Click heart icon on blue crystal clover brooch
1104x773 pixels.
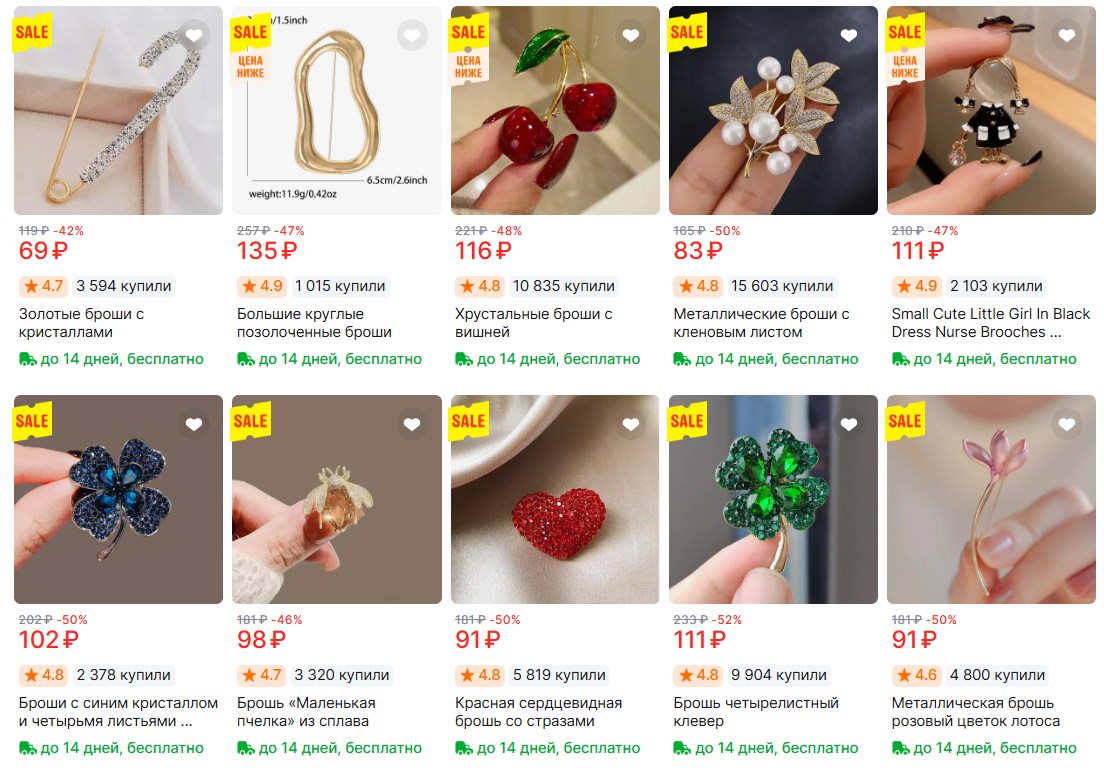pyautogui.click(x=194, y=425)
